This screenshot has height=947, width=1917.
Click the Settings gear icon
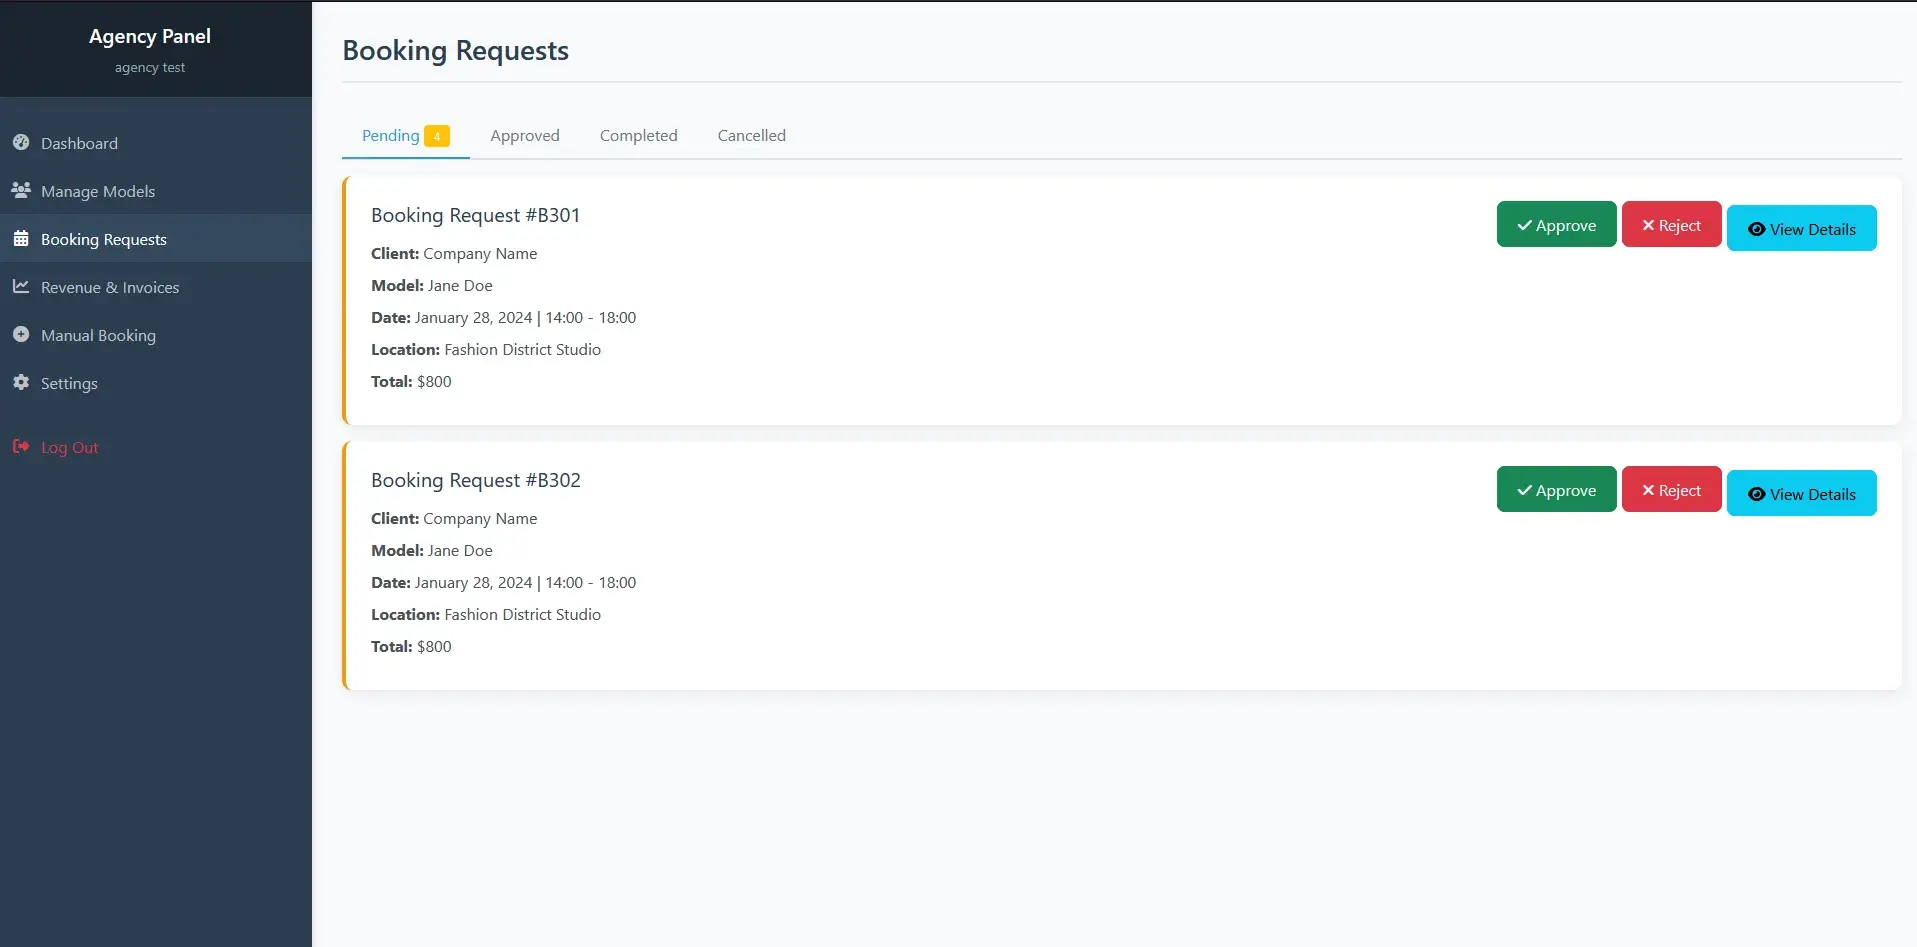click(x=21, y=383)
